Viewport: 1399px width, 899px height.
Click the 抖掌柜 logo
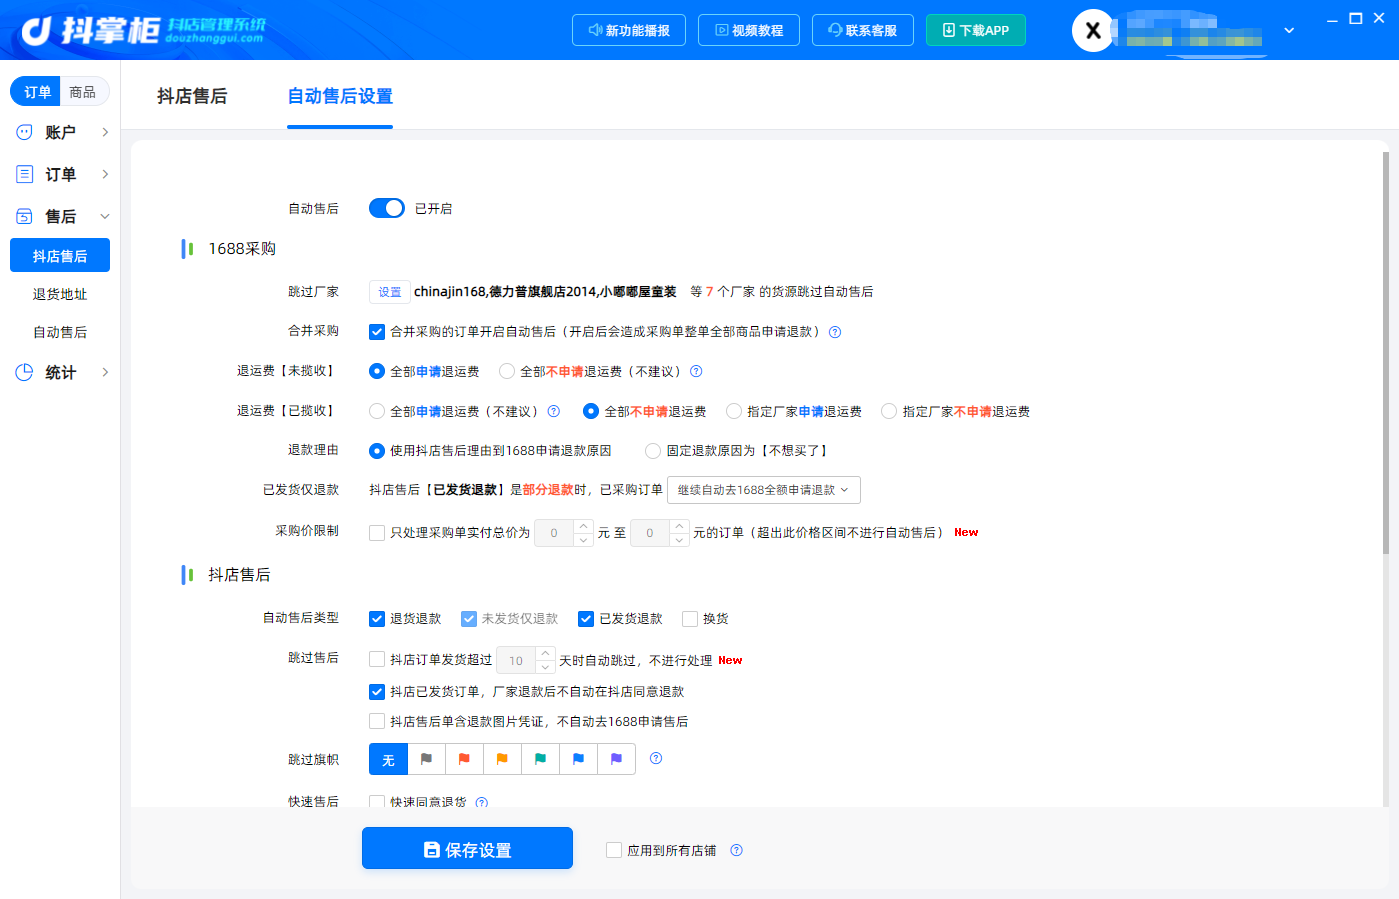click(x=143, y=31)
